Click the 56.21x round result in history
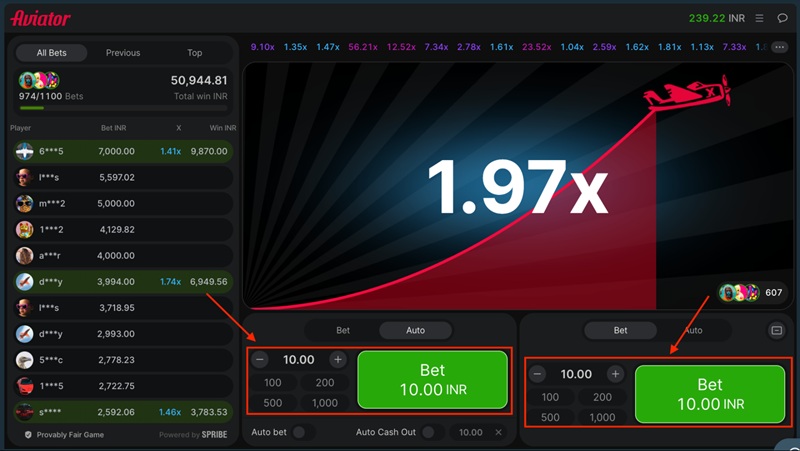This screenshot has height=451, width=800. click(x=363, y=47)
